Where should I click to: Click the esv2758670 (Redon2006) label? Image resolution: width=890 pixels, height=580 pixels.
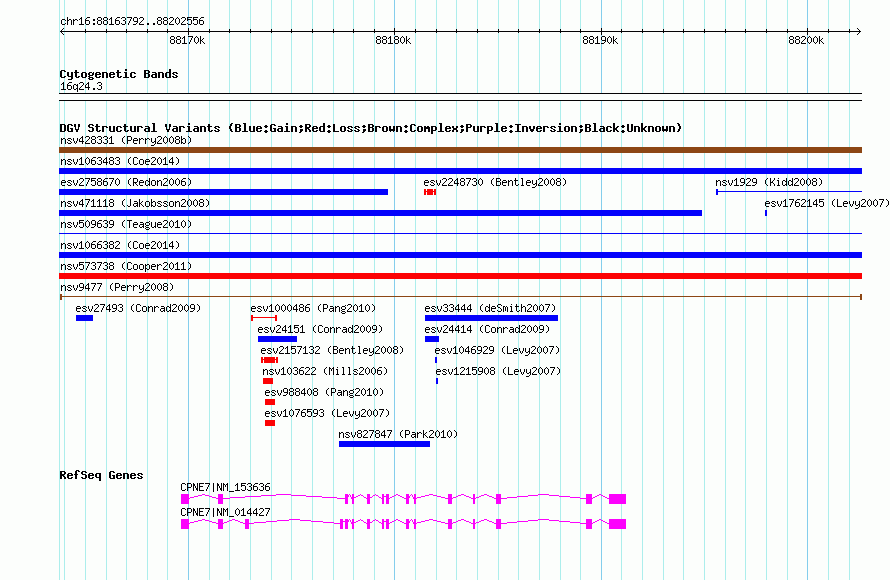[x=126, y=182]
